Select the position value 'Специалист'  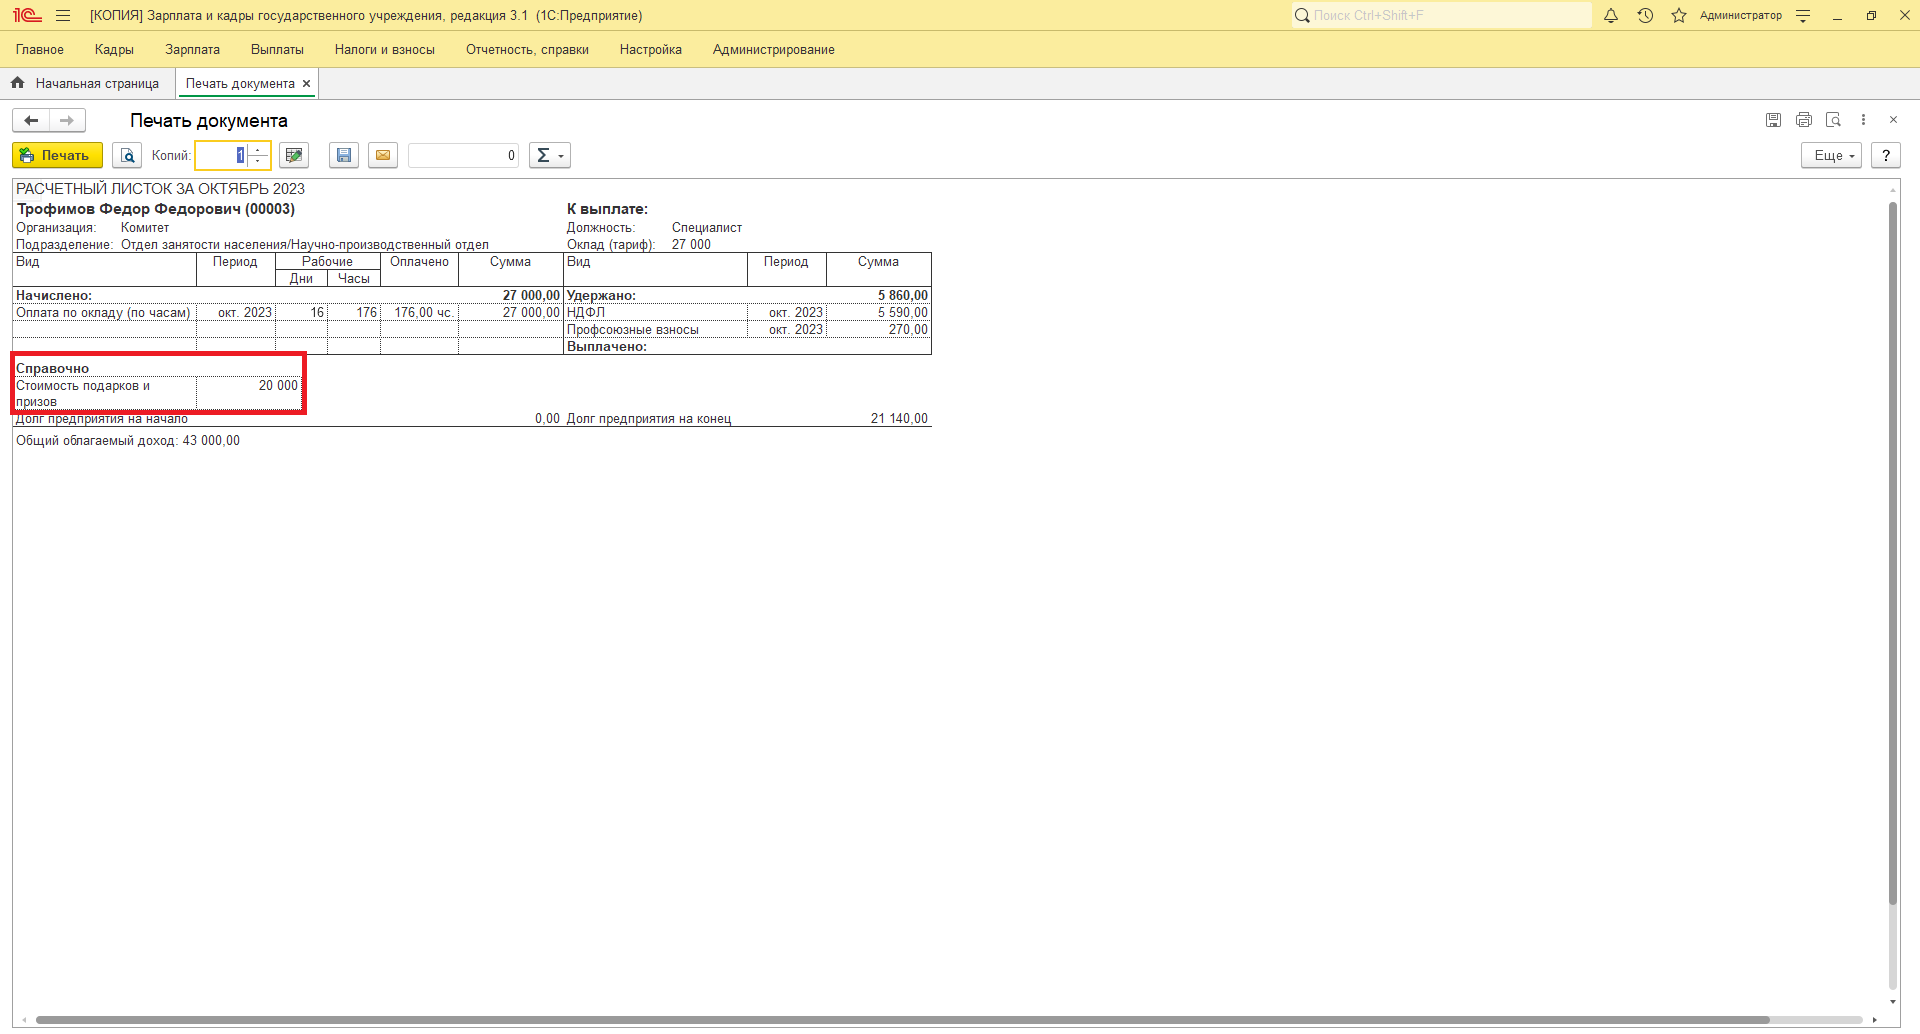[x=707, y=228]
